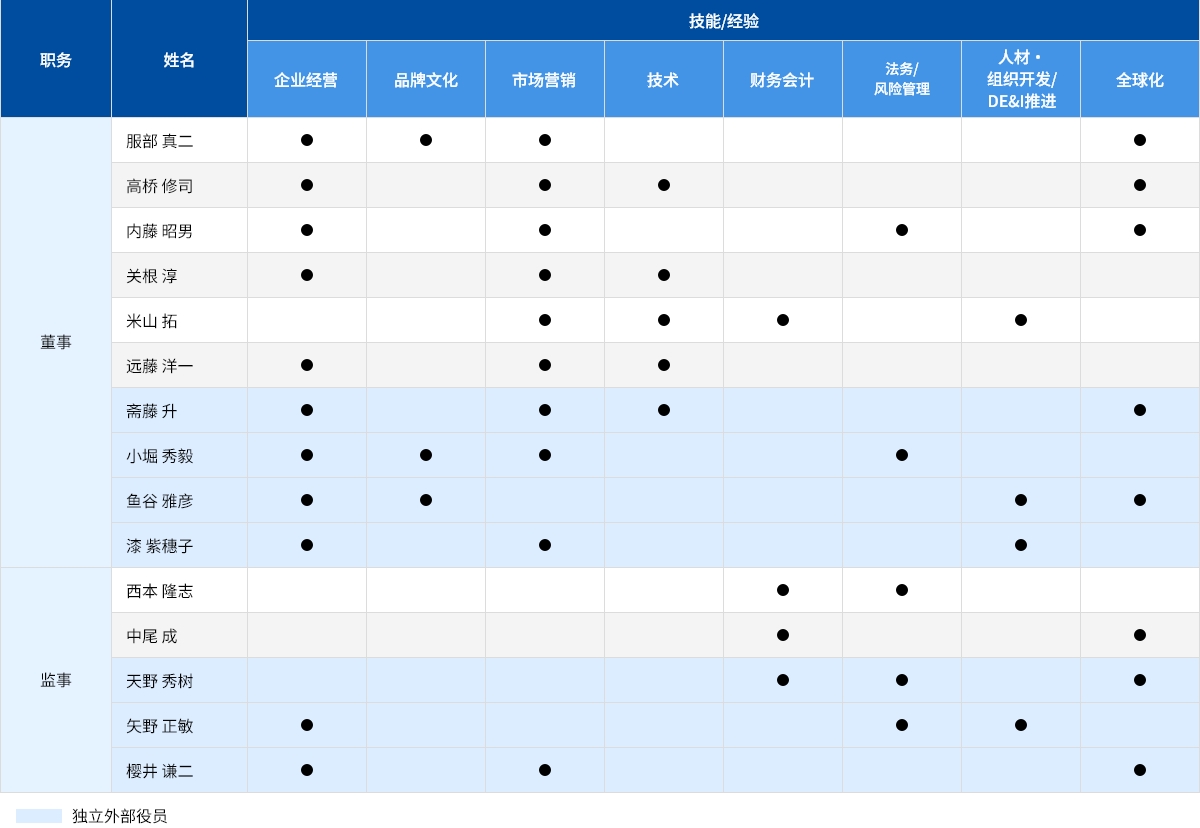This screenshot has height=828, width=1200.
Task: Click the name 漆 紫穂子
Action: coord(160,546)
